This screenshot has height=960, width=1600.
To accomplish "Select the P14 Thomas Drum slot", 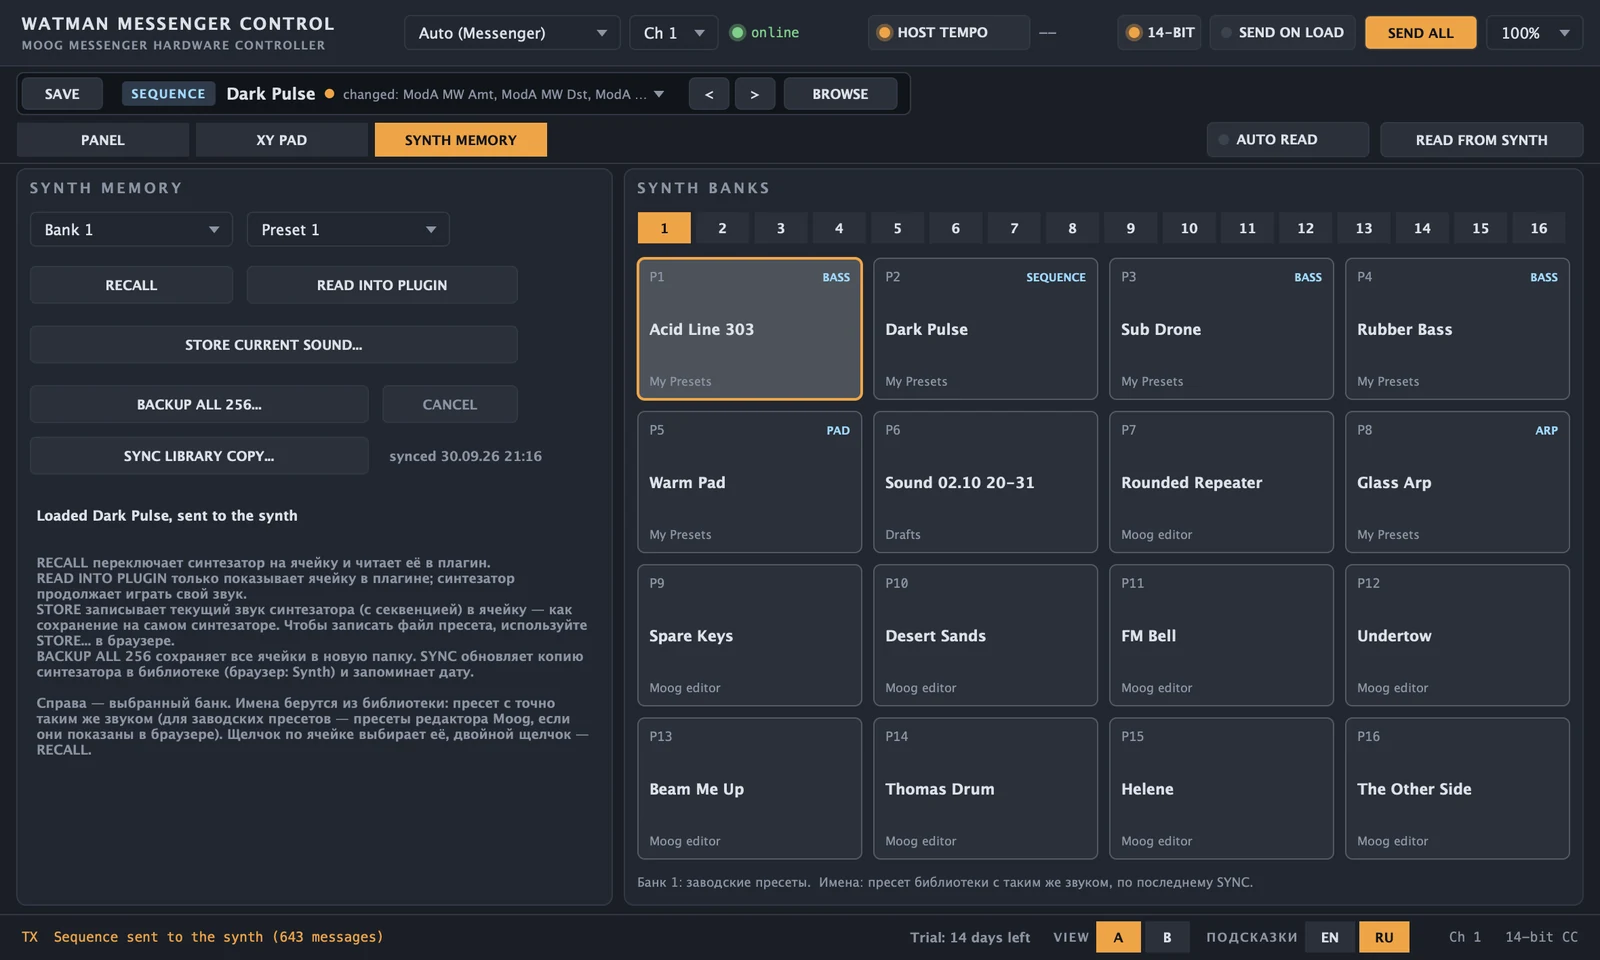I will pos(986,788).
